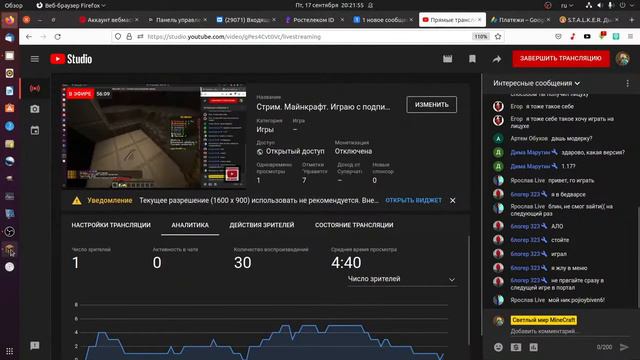Dismiss the resolution notification with X
Viewport: 640px width, 360px height.
click(x=452, y=200)
